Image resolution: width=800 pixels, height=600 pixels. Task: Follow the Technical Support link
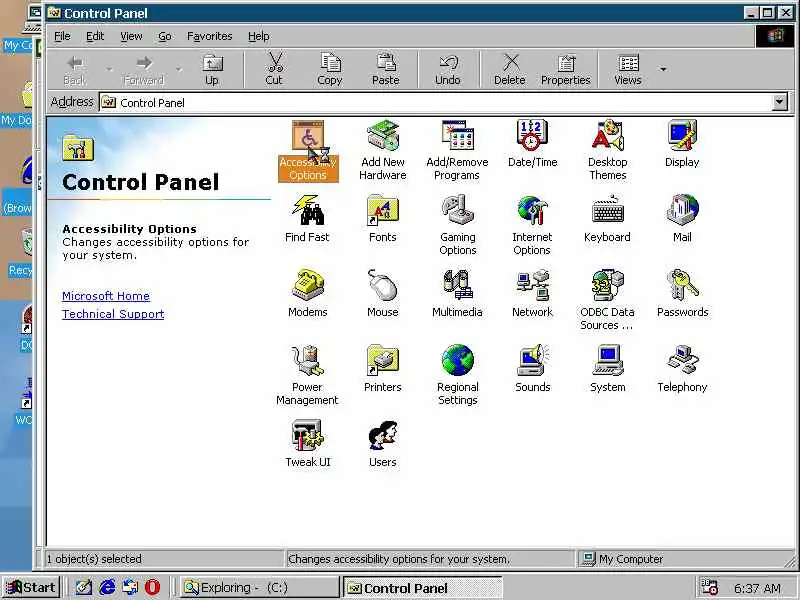point(113,314)
